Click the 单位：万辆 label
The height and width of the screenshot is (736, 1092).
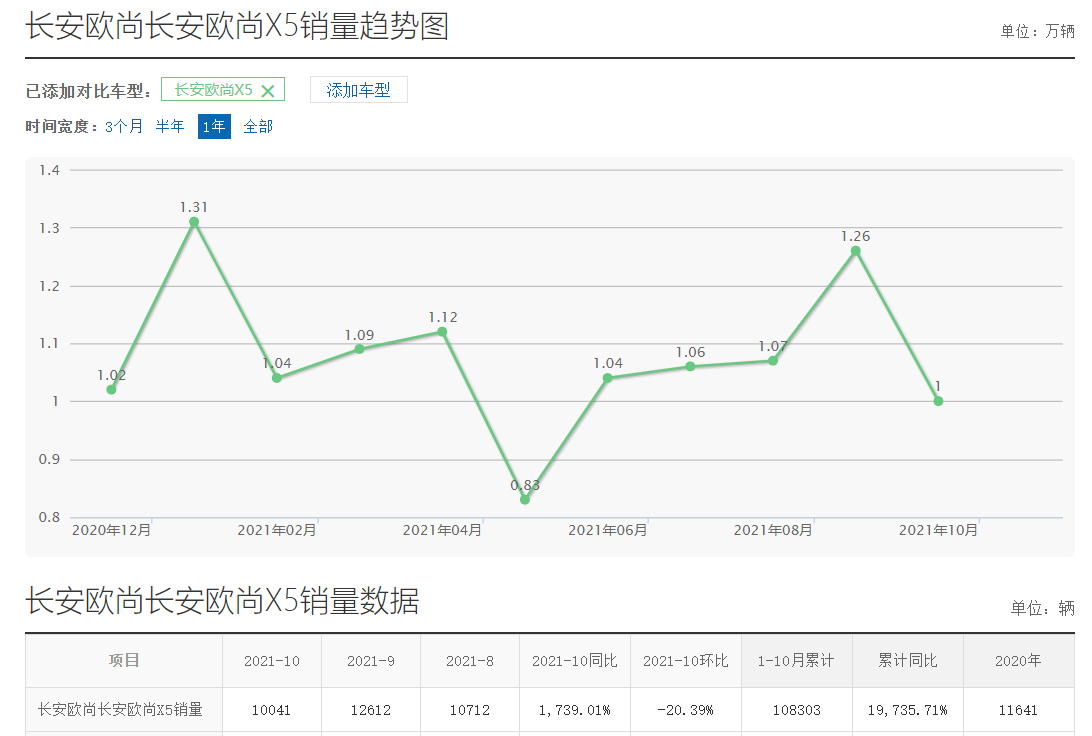point(1038,31)
